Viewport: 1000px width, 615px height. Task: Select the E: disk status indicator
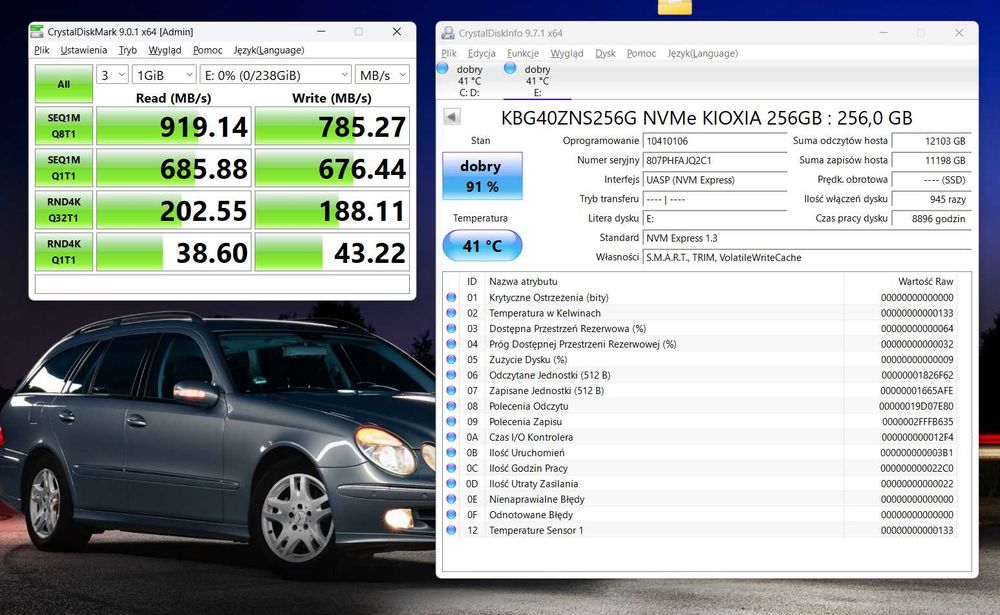click(510, 68)
